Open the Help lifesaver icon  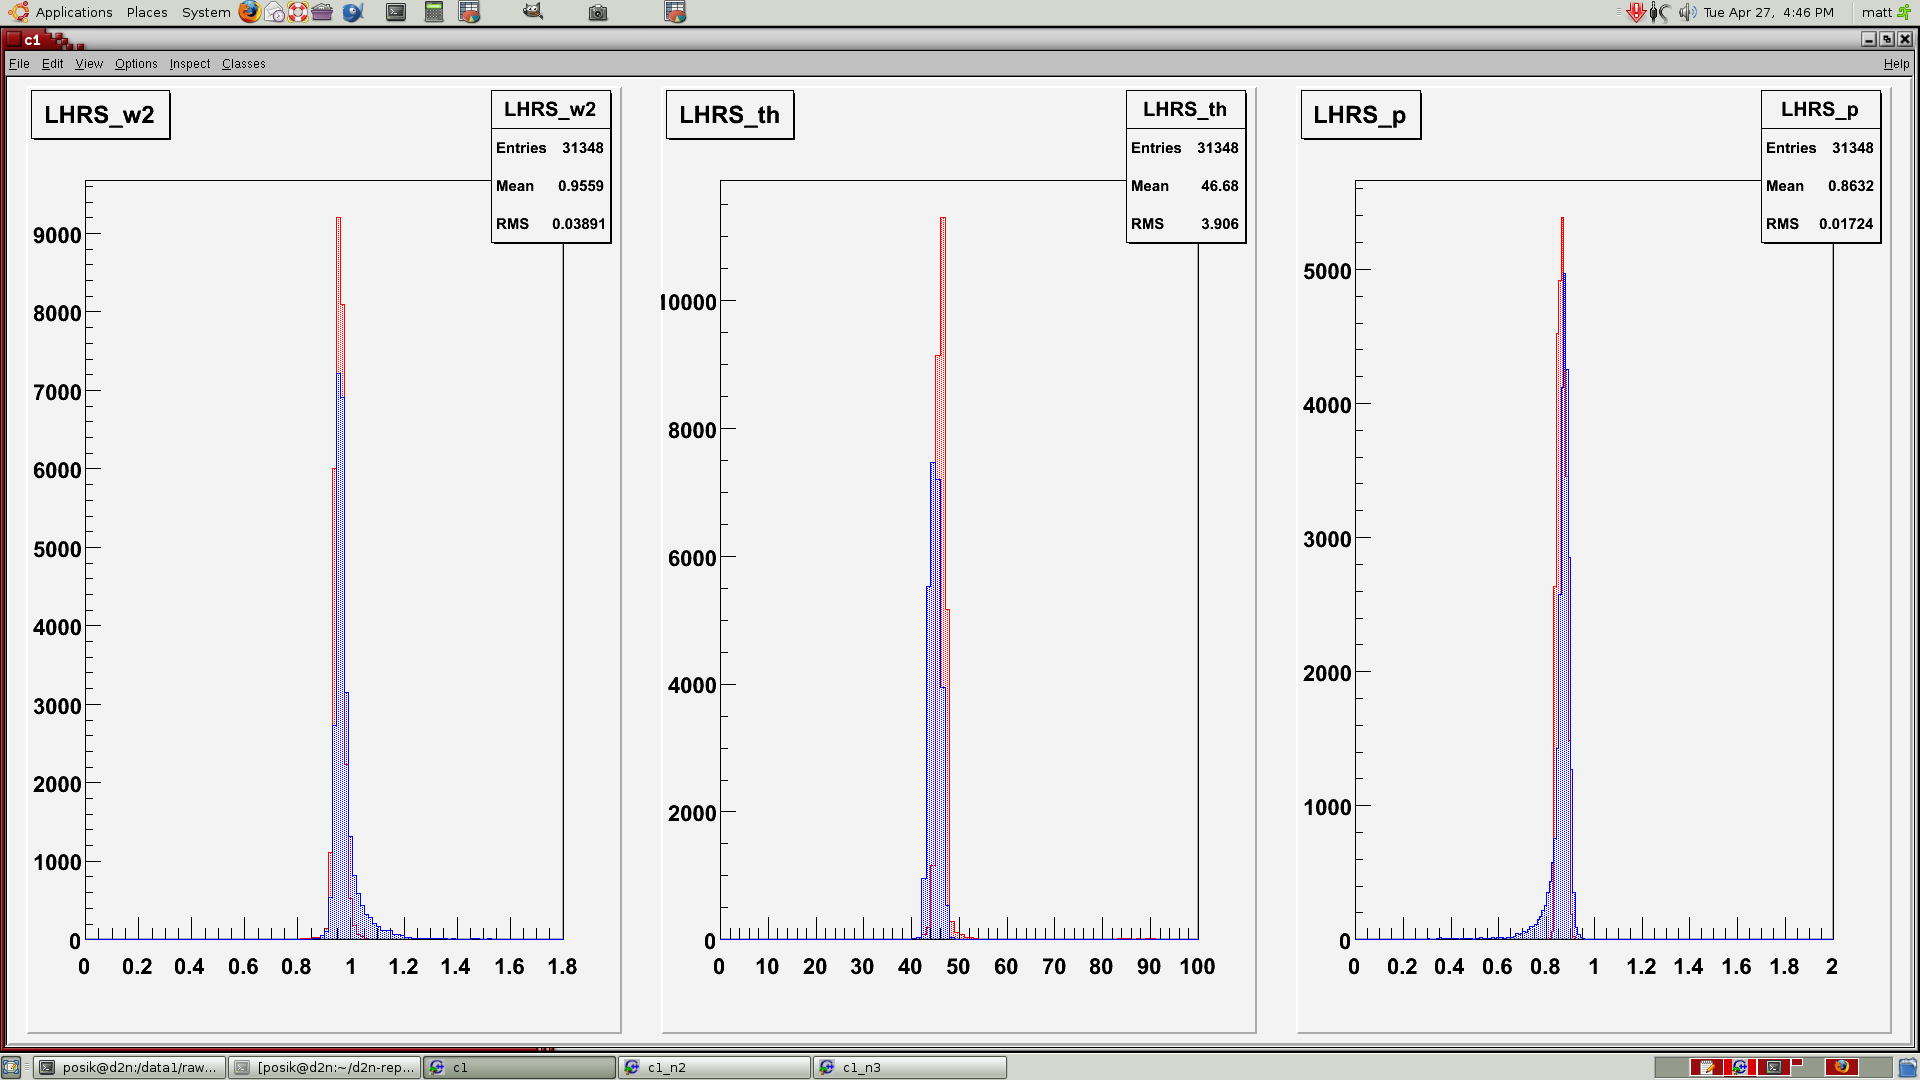(x=298, y=12)
